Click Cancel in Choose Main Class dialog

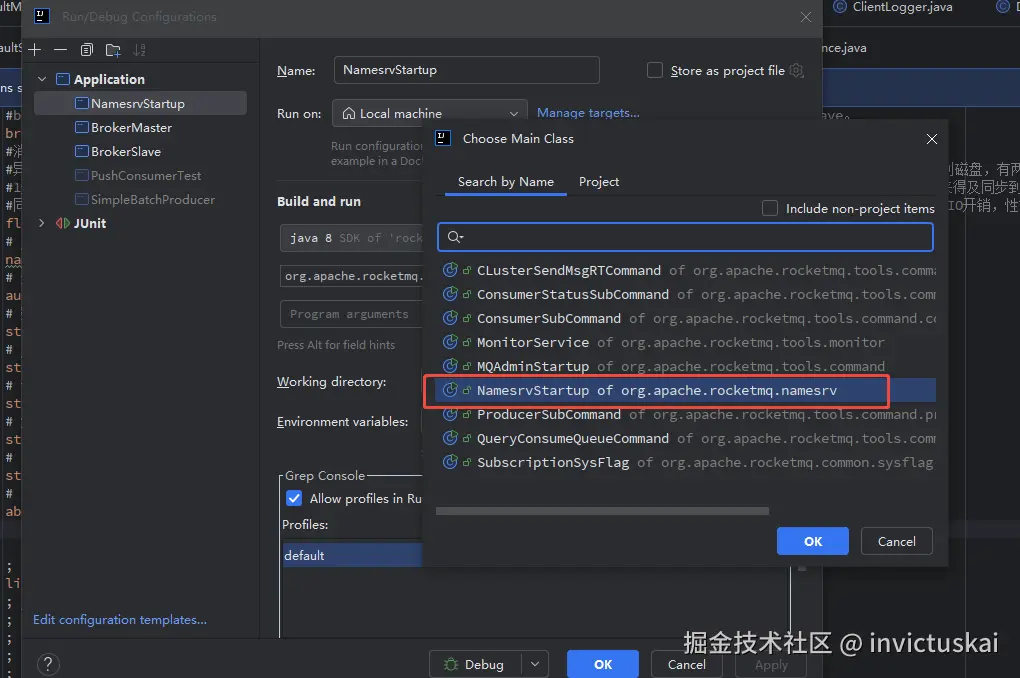click(x=896, y=541)
